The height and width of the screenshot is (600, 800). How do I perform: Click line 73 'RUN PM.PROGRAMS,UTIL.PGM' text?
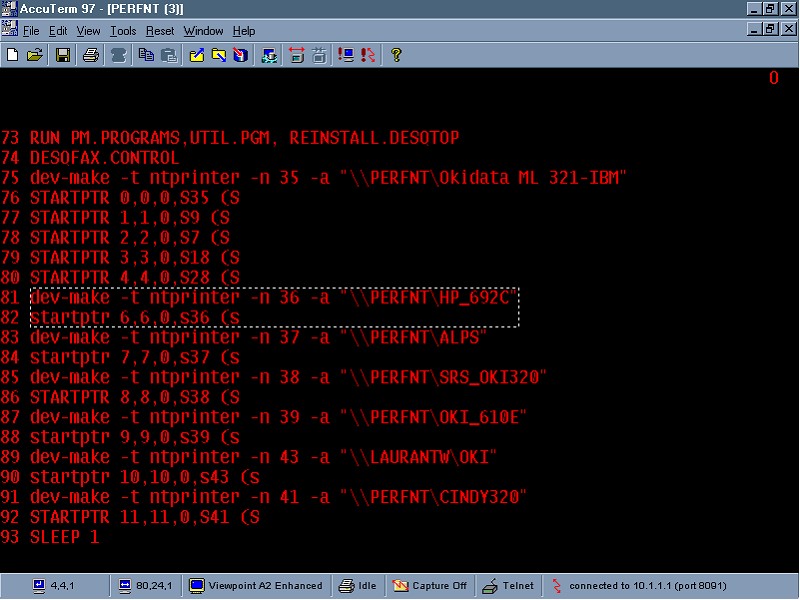pos(149,138)
